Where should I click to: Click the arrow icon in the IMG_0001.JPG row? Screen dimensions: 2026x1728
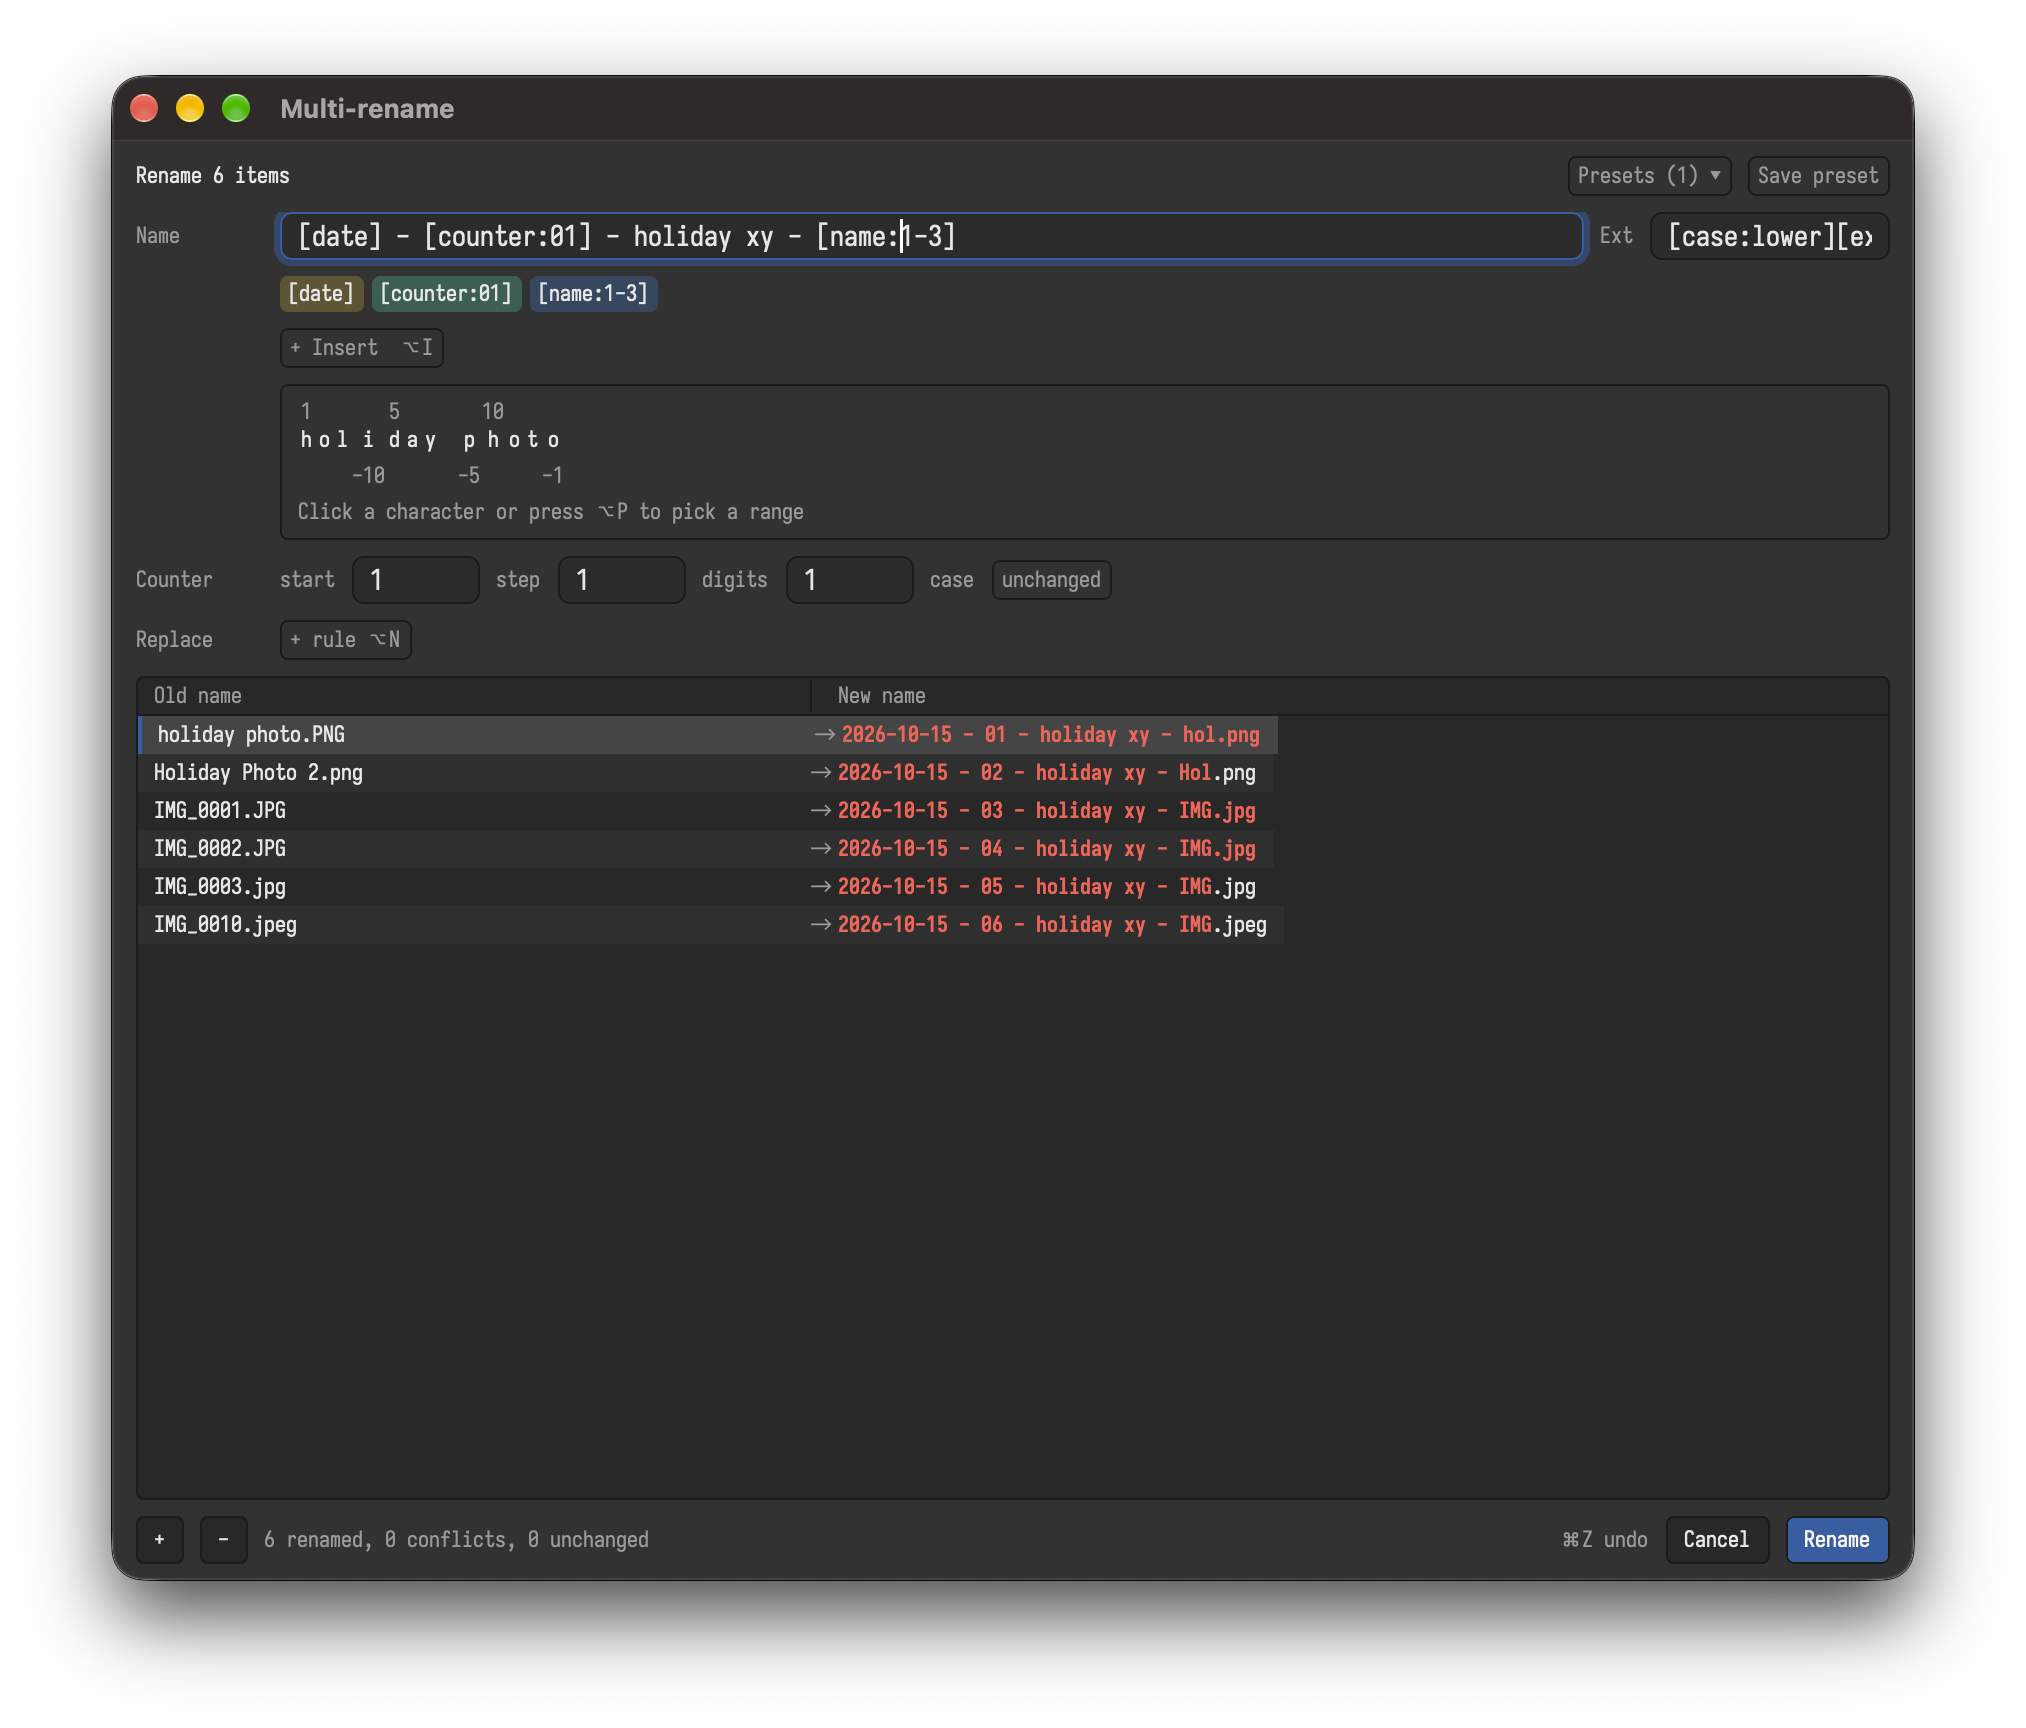point(821,811)
